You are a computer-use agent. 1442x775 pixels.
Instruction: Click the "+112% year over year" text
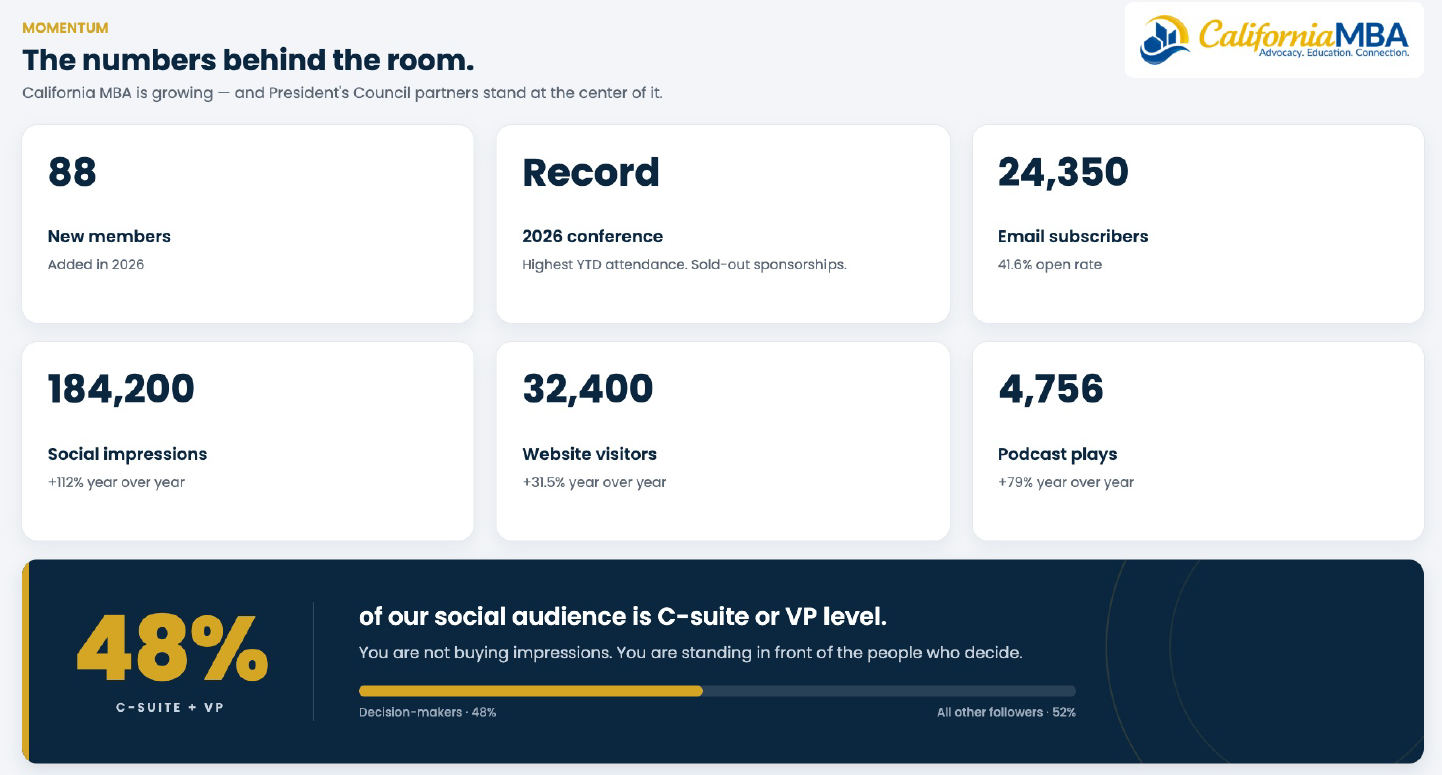coord(116,482)
